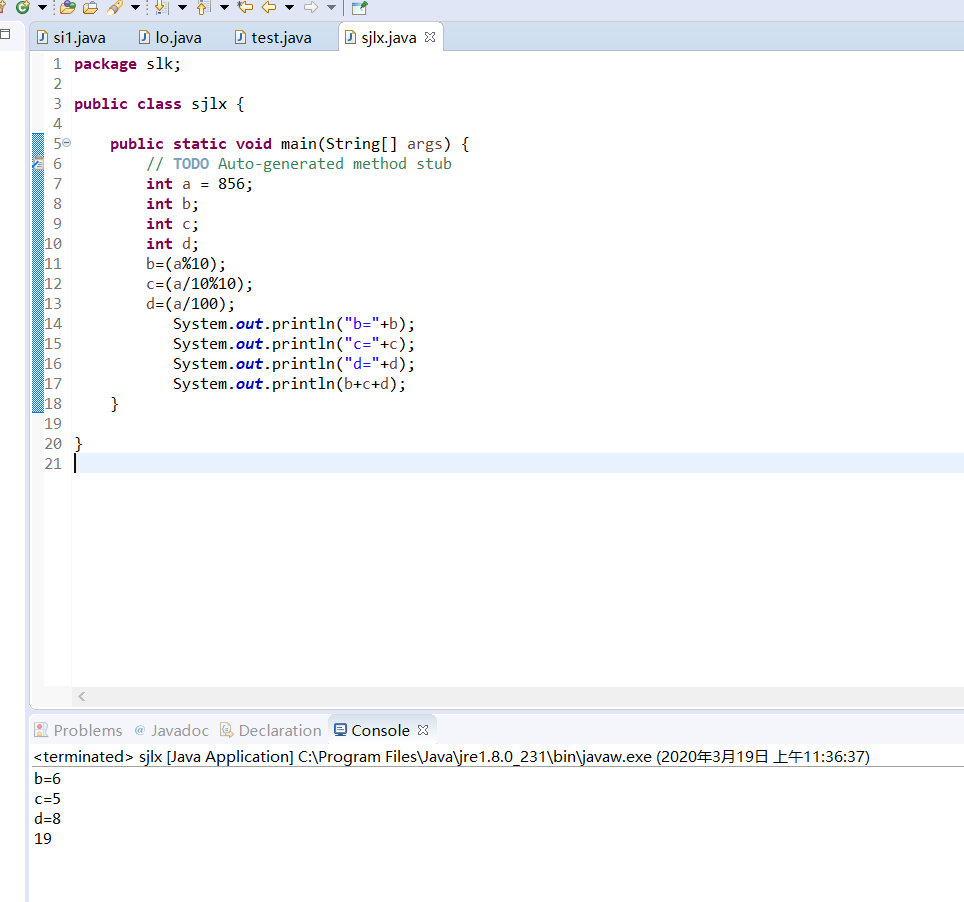The image size is (964, 902).
Task: Open the Next Annotation dropdown arrow
Action: [x=183, y=7]
